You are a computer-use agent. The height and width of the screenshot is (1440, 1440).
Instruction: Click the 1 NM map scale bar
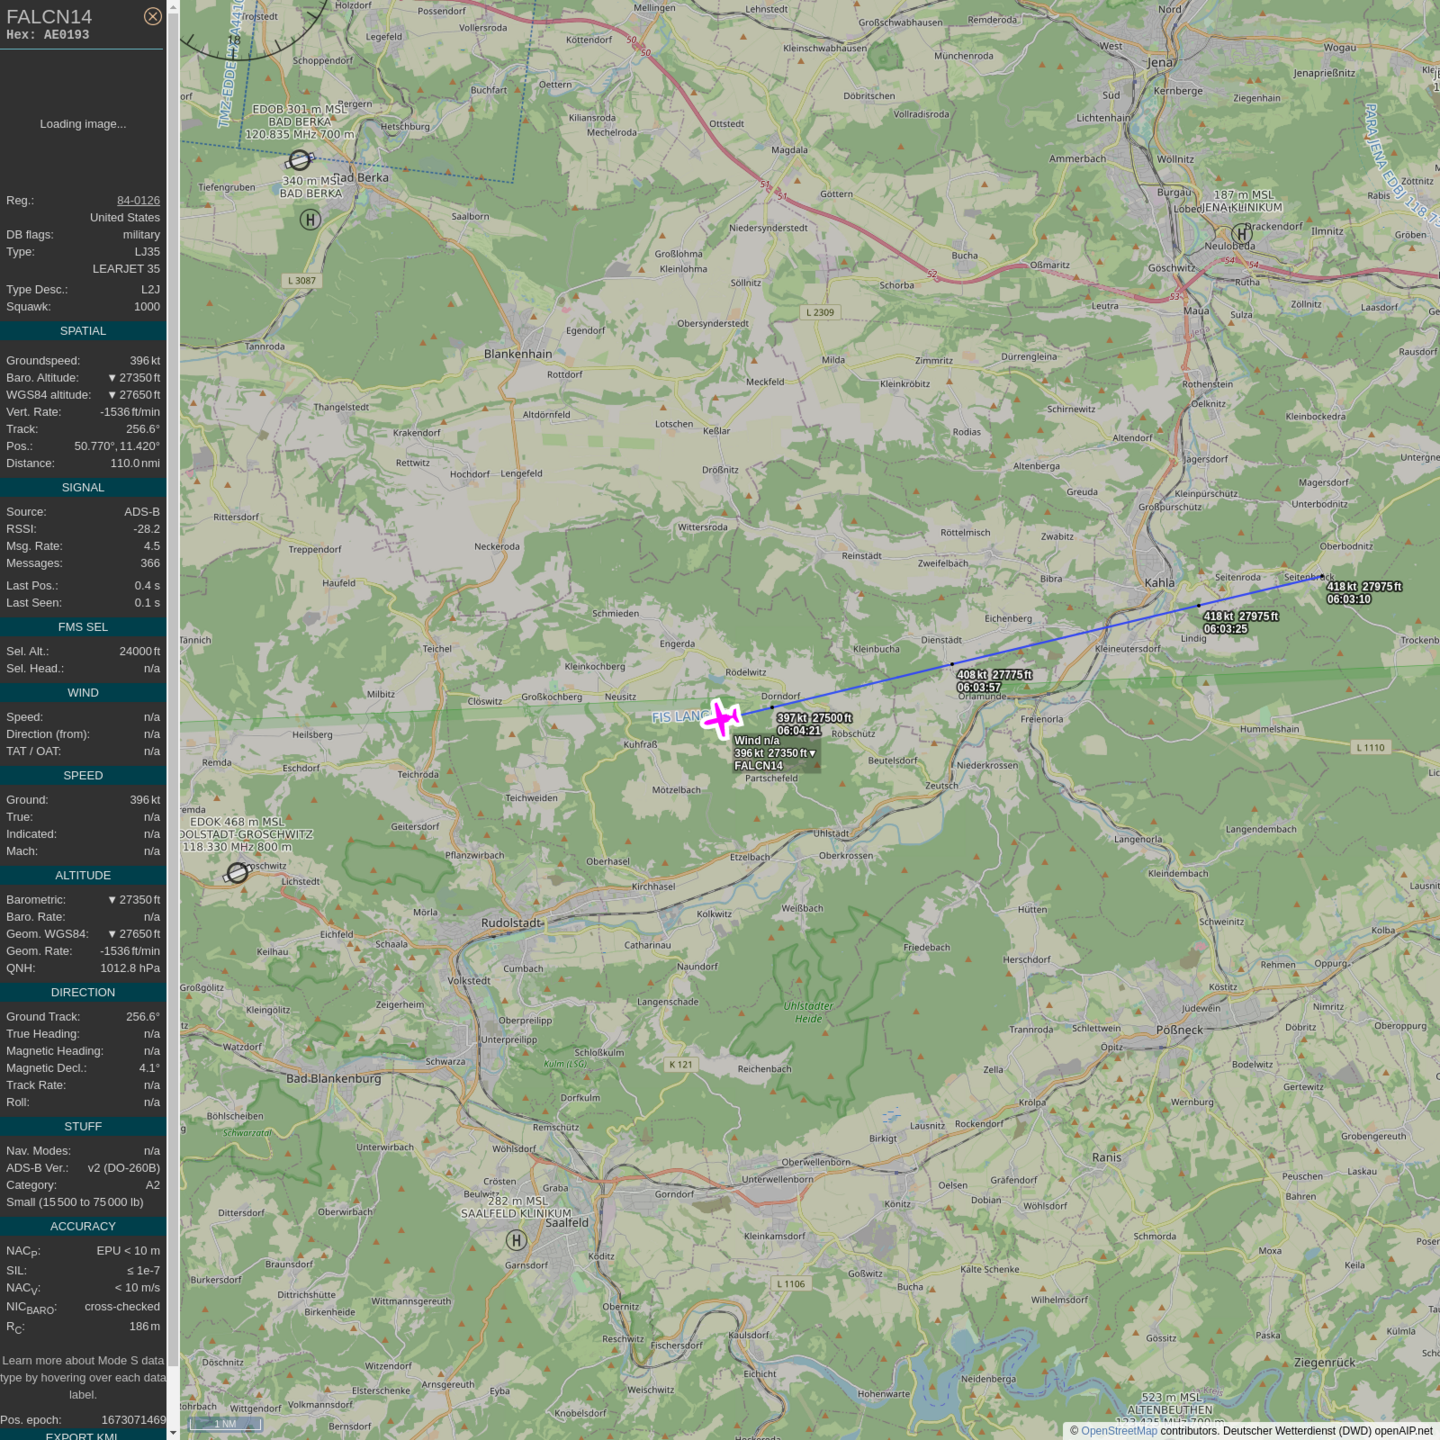(x=226, y=1424)
